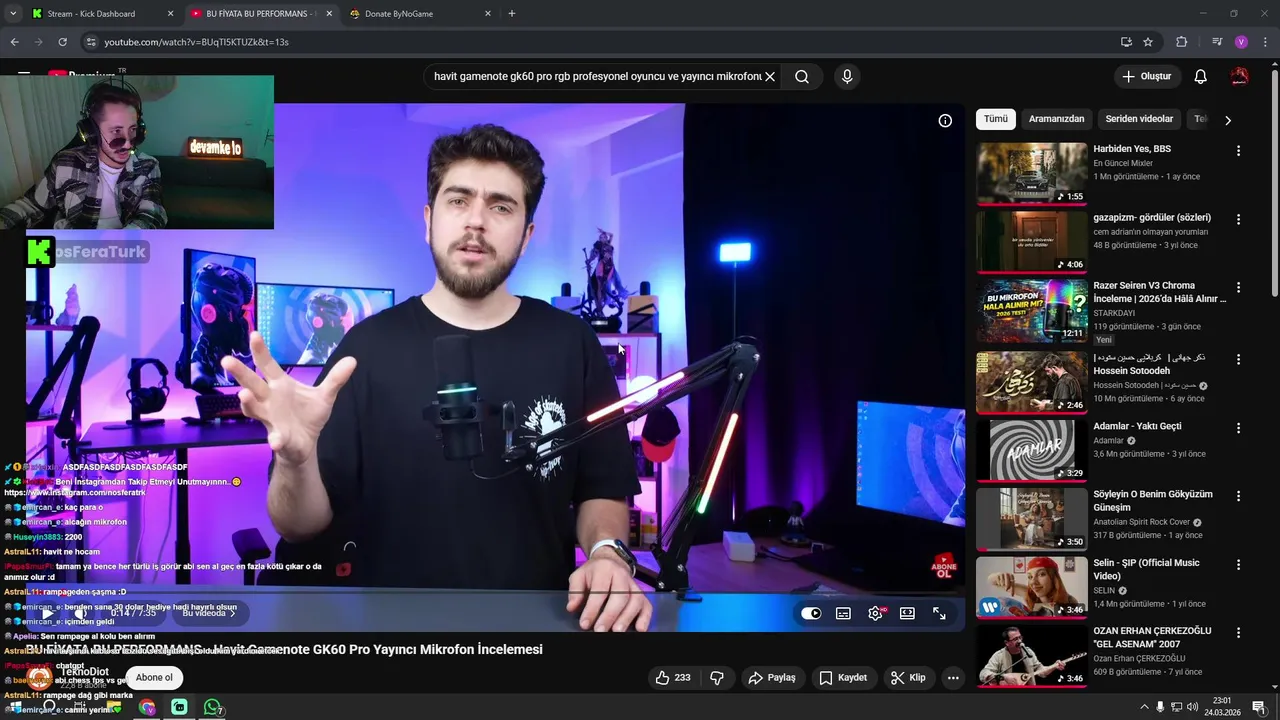
Task: Open Windows Start menu
Action: tap(15, 707)
